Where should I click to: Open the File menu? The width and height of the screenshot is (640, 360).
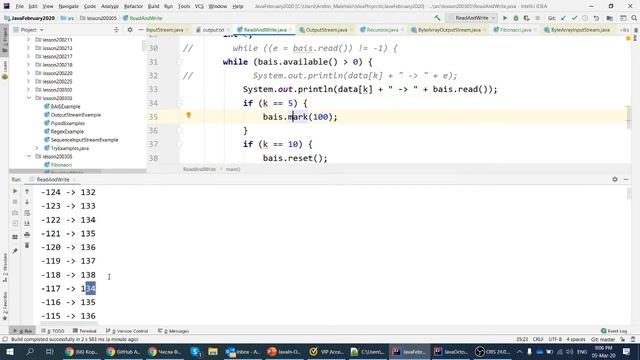[x=19, y=6]
